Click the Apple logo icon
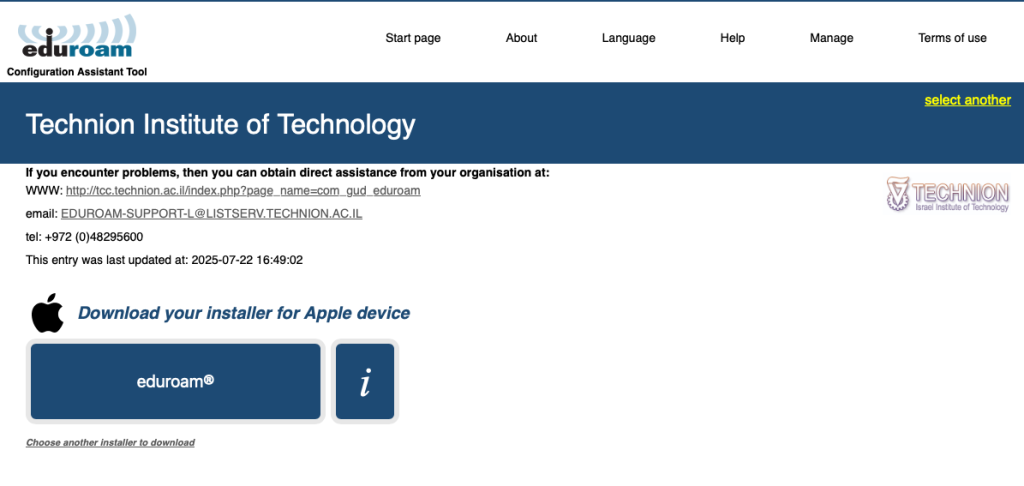The height and width of the screenshot is (486, 1024). click(x=47, y=313)
